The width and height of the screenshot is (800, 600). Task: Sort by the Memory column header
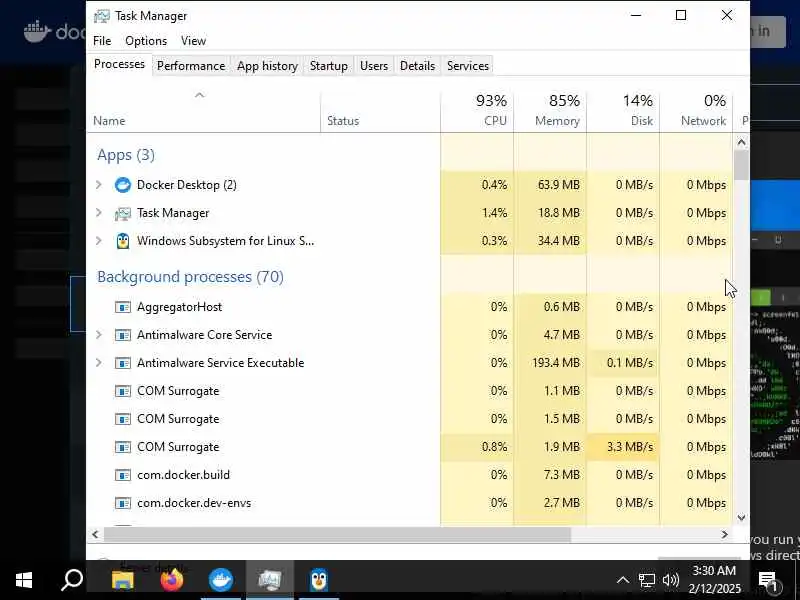(550, 110)
